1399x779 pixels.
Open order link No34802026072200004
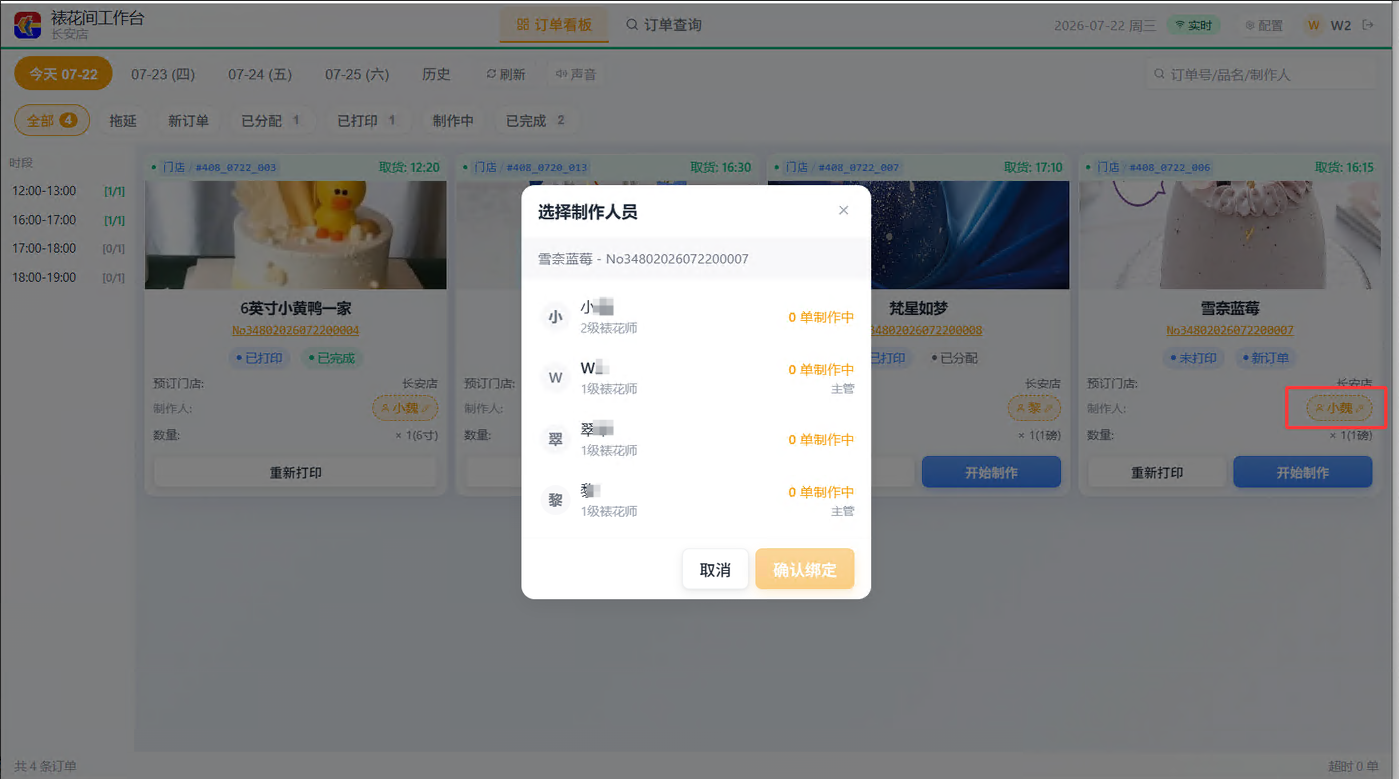coord(295,330)
